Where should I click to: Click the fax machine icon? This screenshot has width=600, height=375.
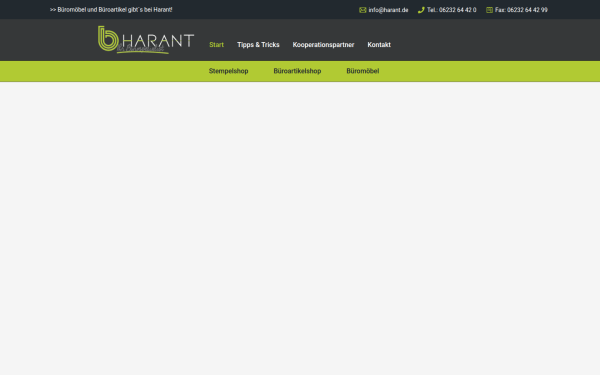489,10
